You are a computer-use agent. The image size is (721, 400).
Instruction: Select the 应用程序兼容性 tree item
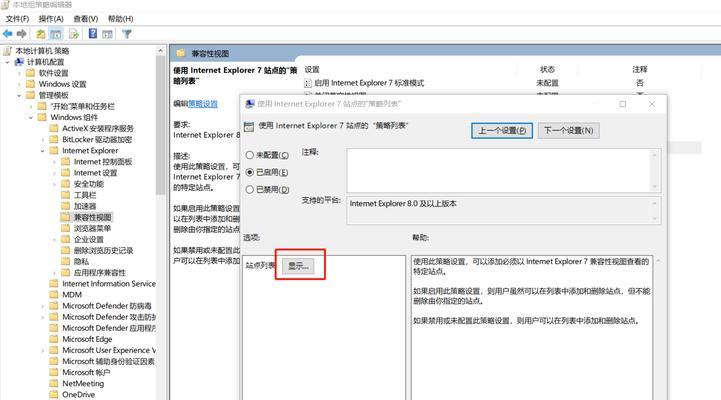pyautogui.click(x=99, y=273)
